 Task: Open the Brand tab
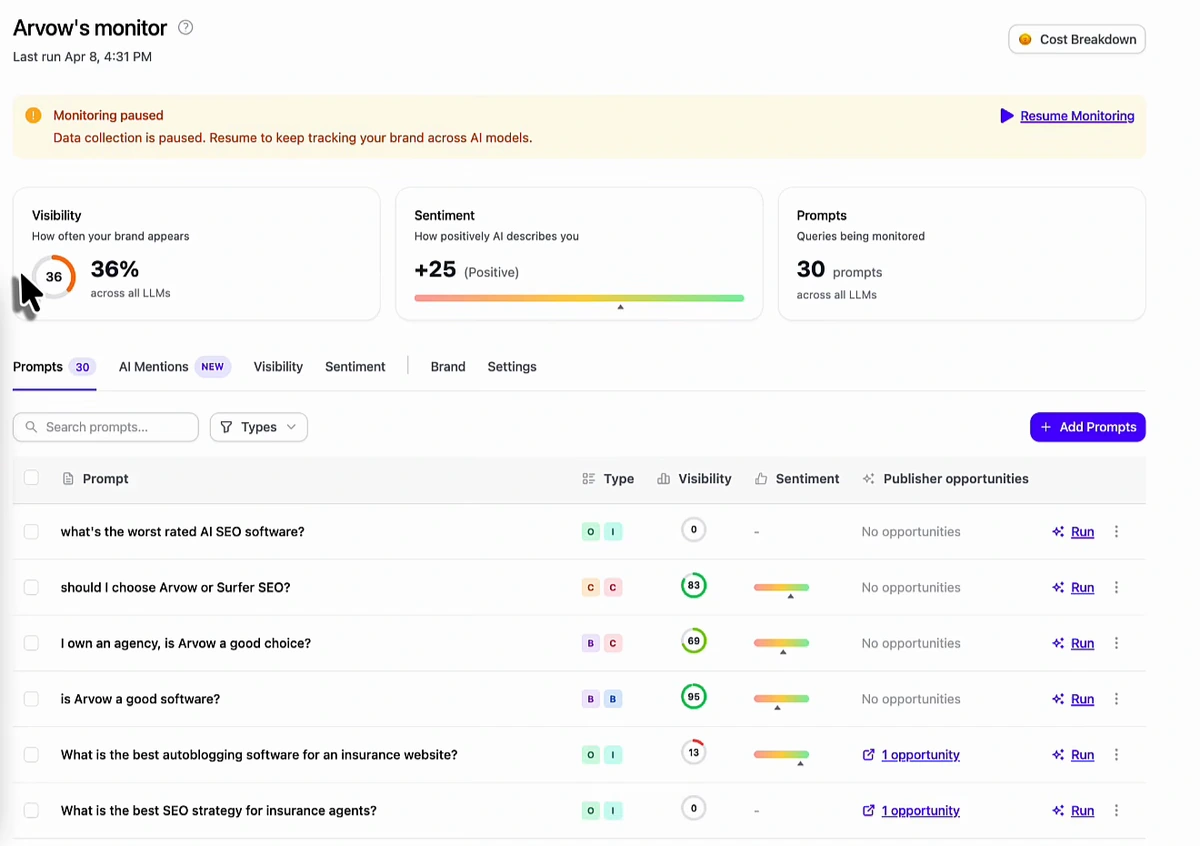pyautogui.click(x=448, y=367)
